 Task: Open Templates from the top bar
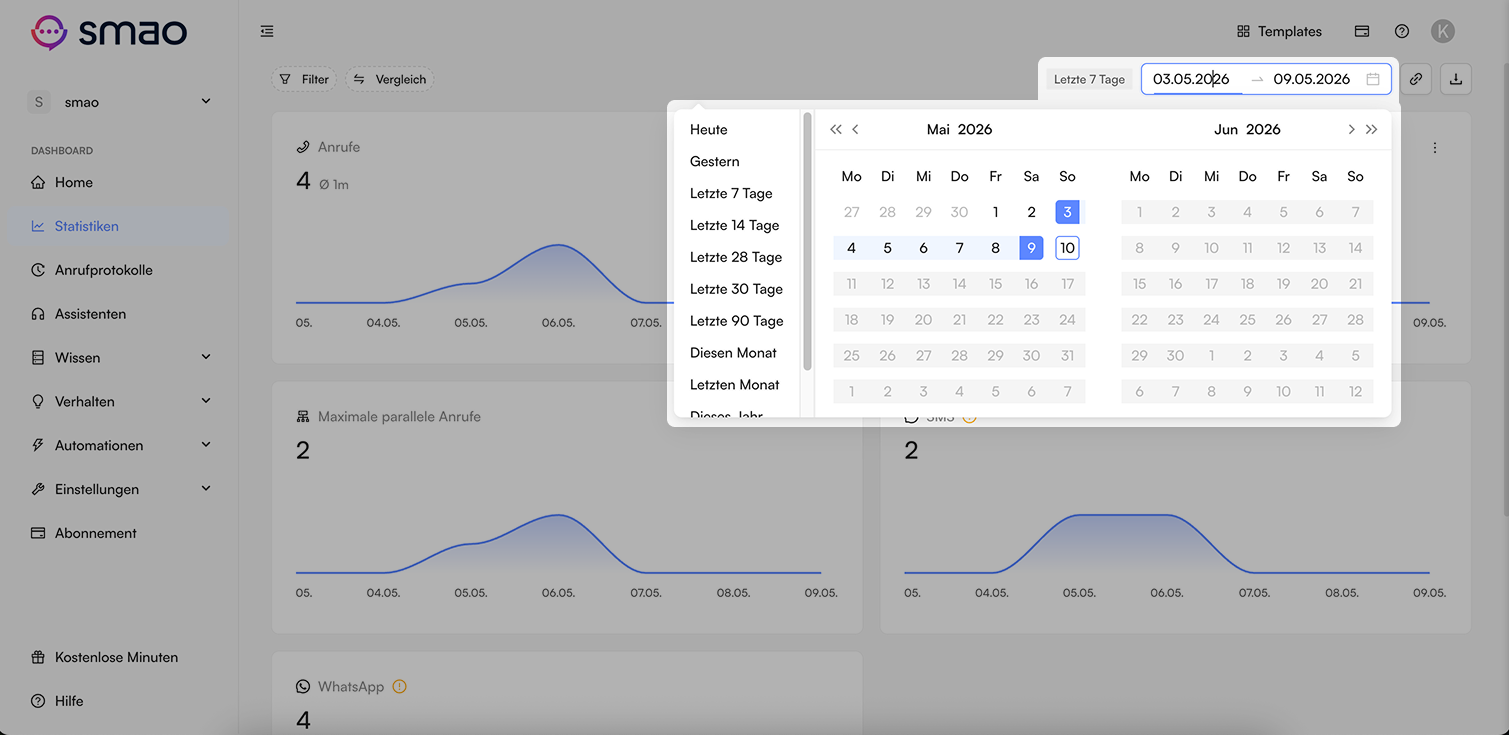coord(1279,31)
